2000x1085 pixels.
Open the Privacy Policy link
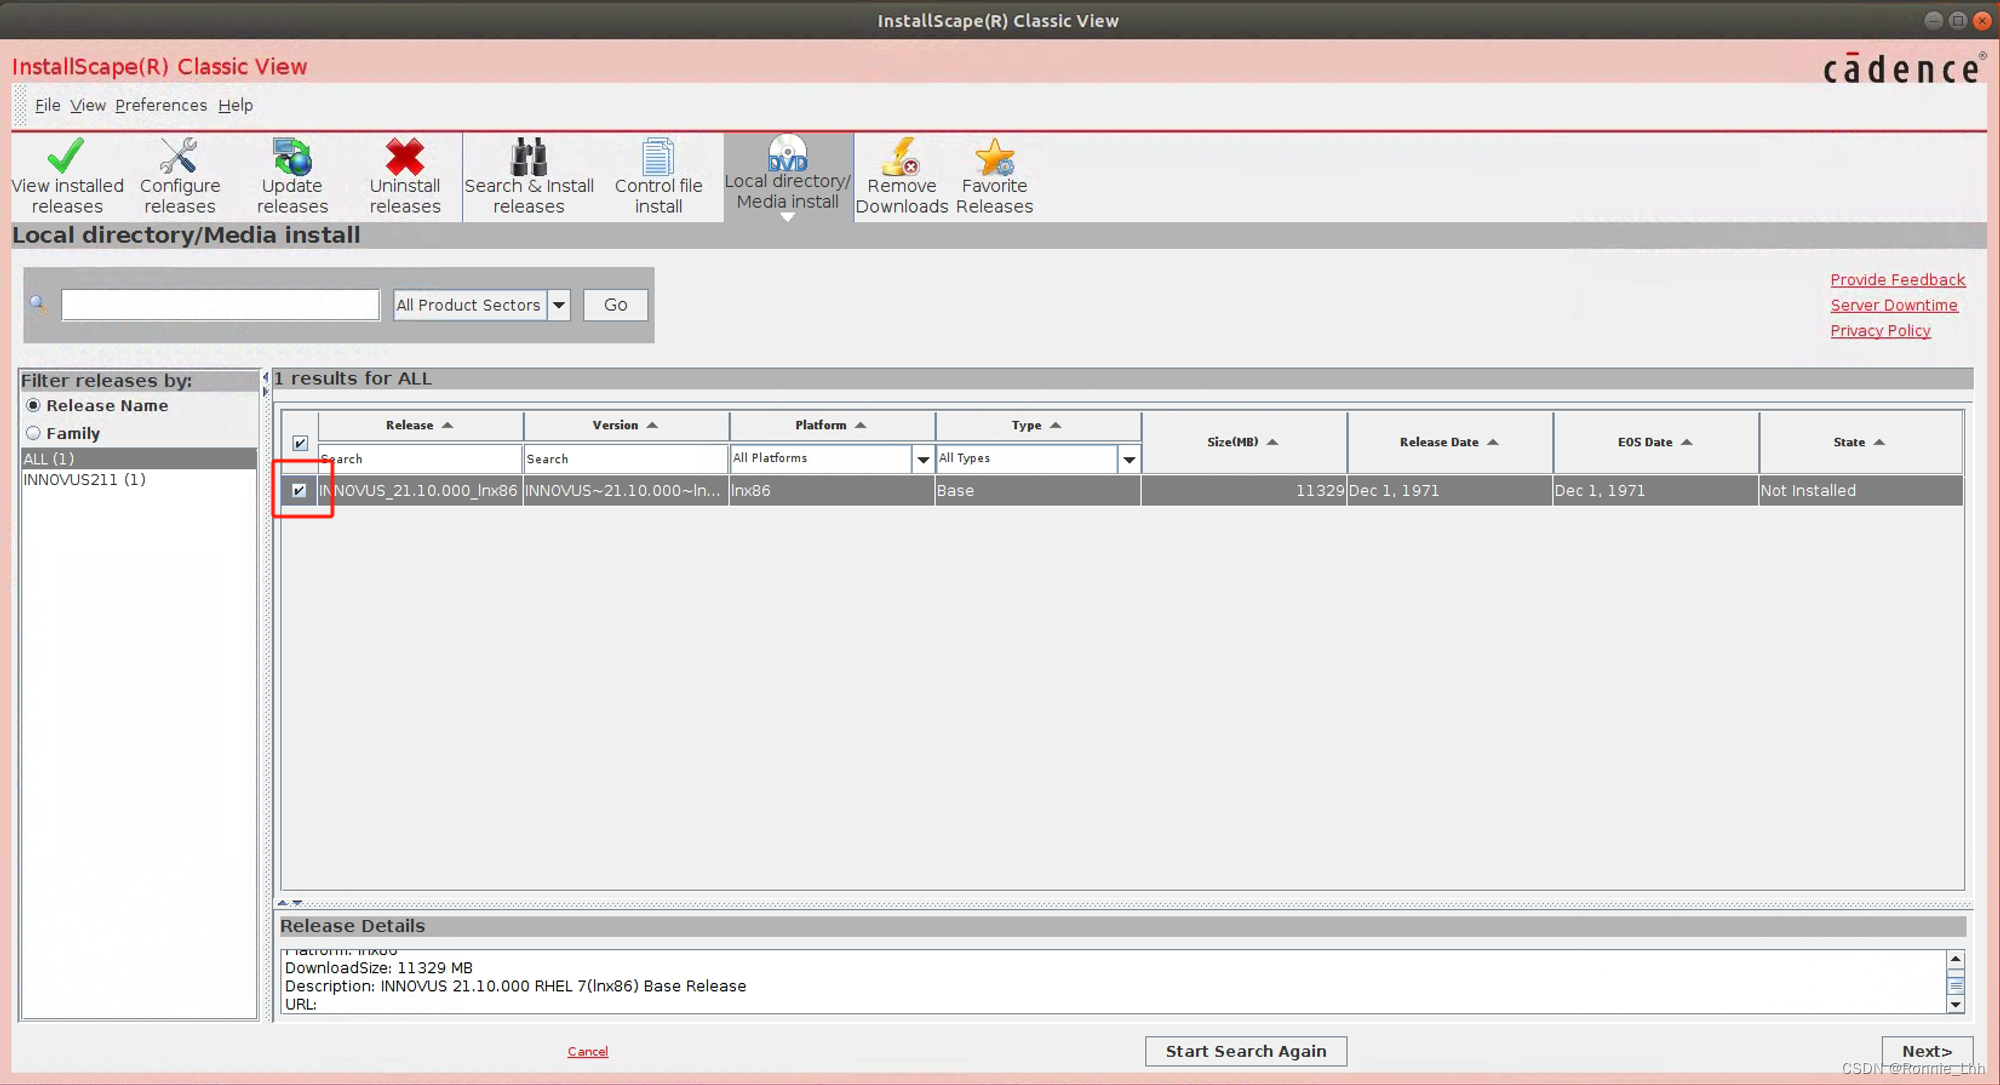click(1880, 330)
